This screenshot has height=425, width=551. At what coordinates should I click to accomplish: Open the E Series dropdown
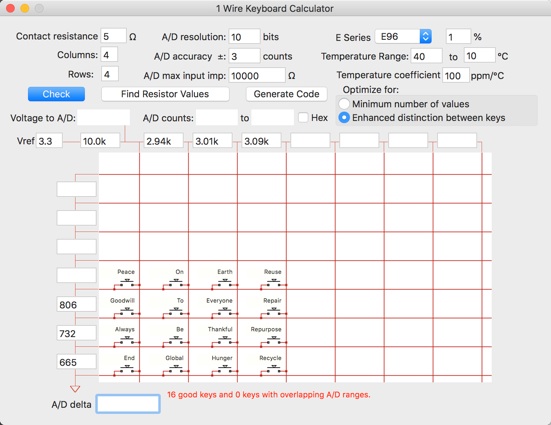pyautogui.click(x=403, y=37)
